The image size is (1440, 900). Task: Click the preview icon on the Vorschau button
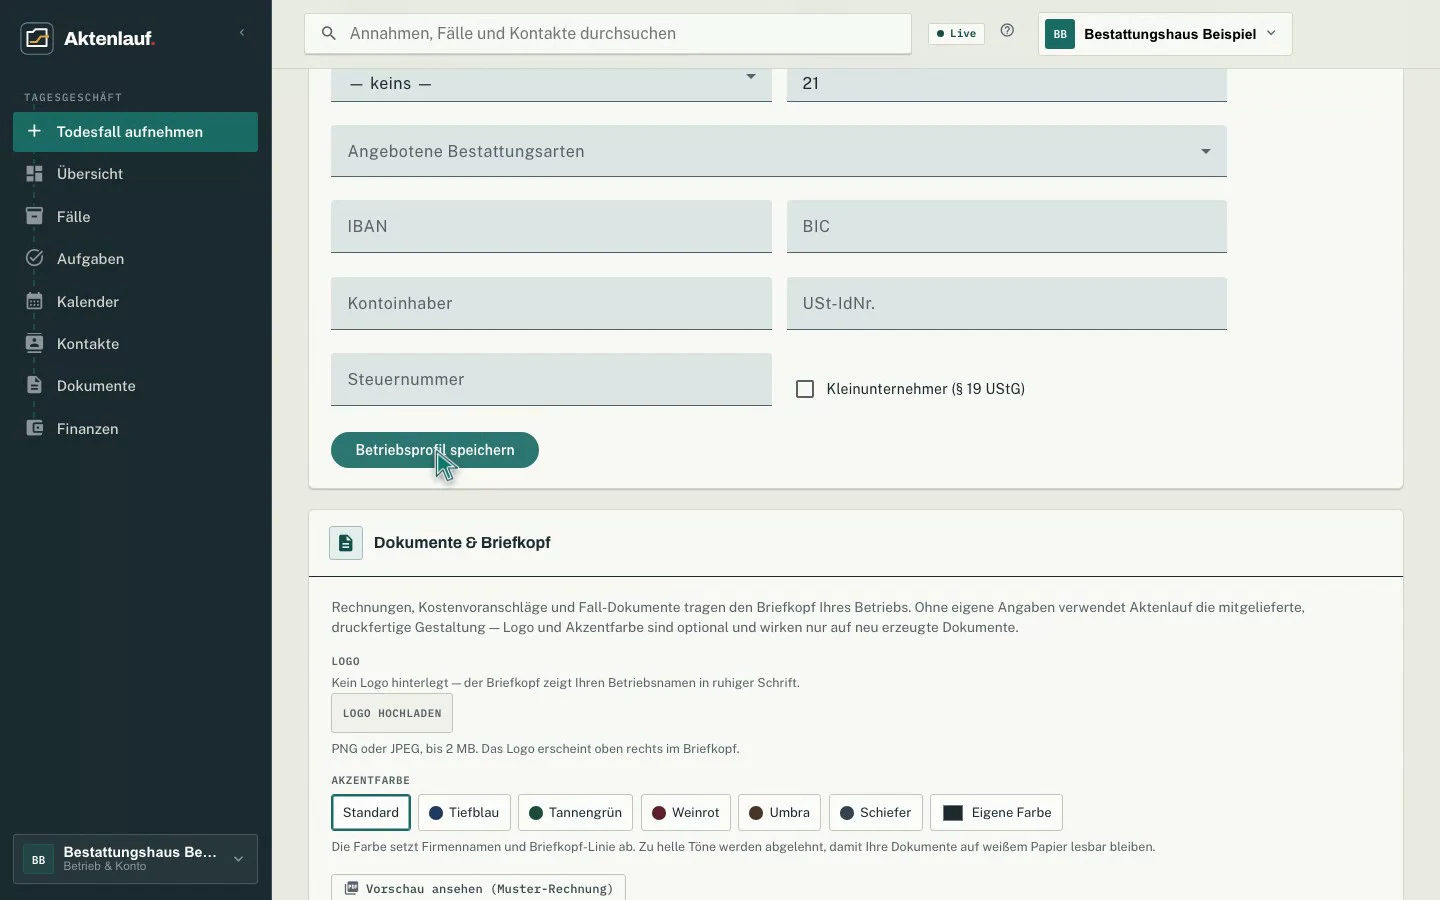coord(352,888)
